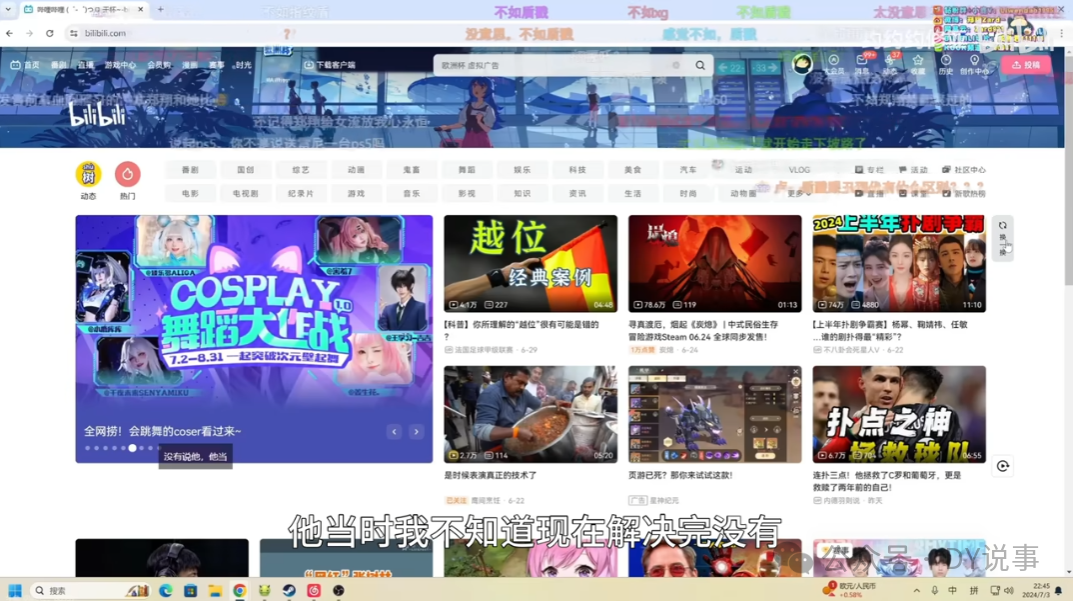Open the Windows Start menu icon
This screenshot has width=1073, height=601.
click(14, 590)
